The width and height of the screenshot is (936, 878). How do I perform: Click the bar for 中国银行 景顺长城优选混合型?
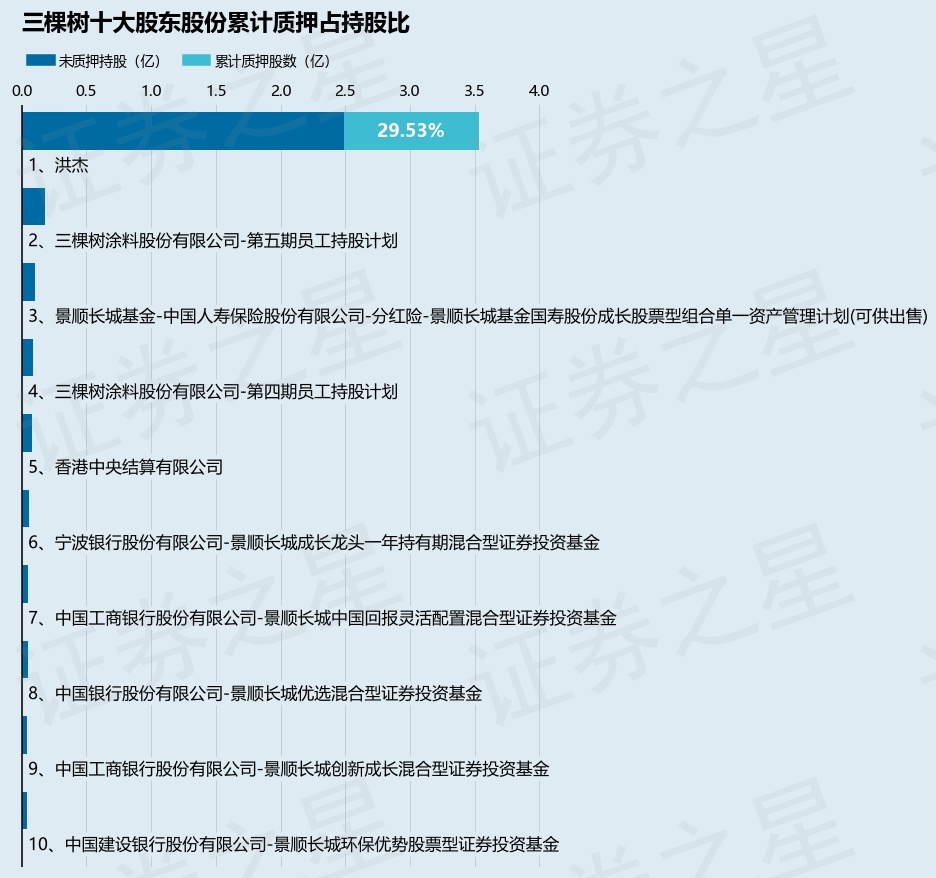click(25, 660)
